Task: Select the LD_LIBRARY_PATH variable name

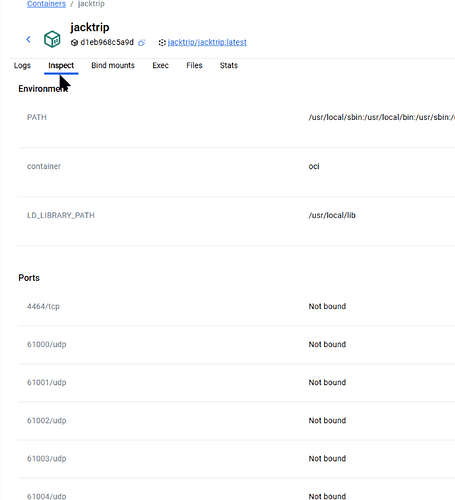Action: 61,215
